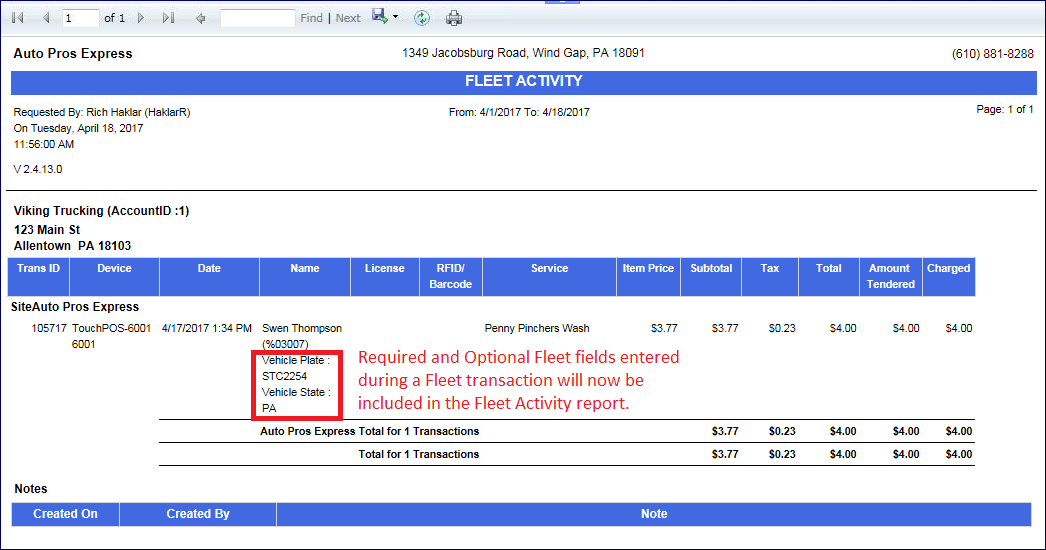Viewport: 1046px width, 550px height.
Task: Advance to the next report page
Action: pos(141,18)
